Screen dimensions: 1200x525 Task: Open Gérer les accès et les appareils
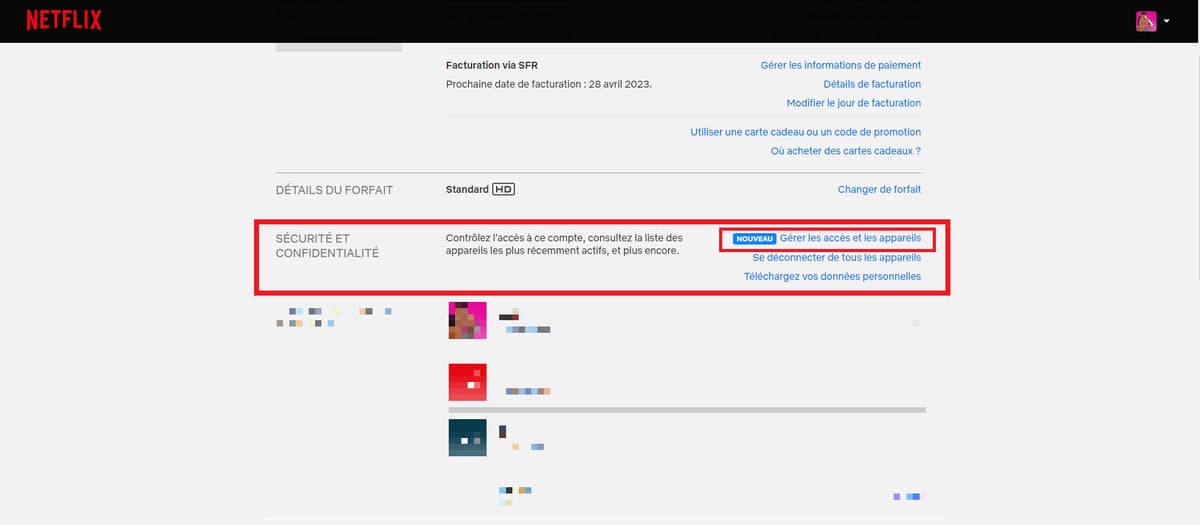(850, 239)
